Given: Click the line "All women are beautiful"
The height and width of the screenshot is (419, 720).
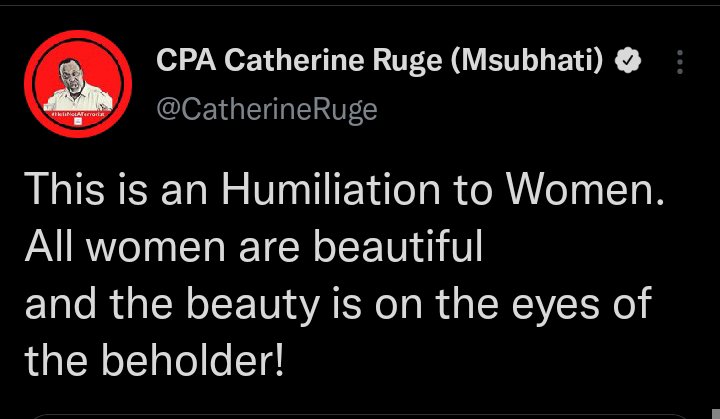Looking at the screenshot, I should [254, 248].
